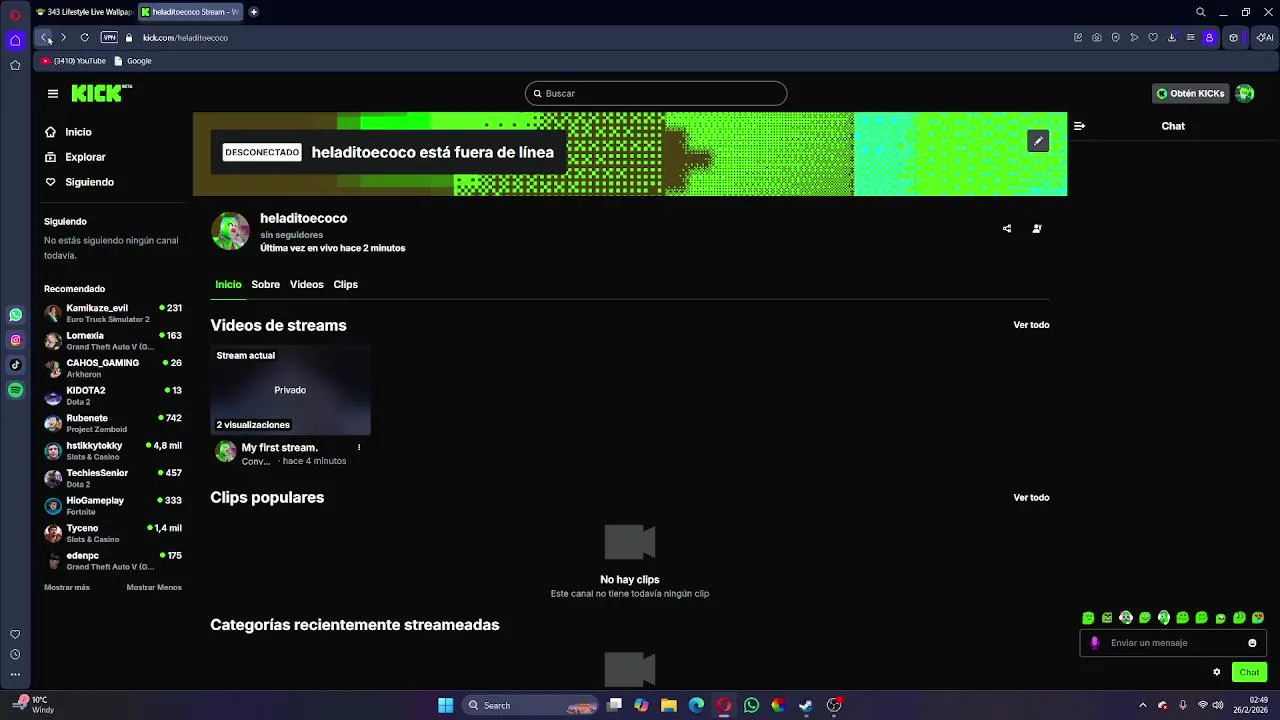
Task: Open the Windows Start menu
Action: [x=446, y=705]
